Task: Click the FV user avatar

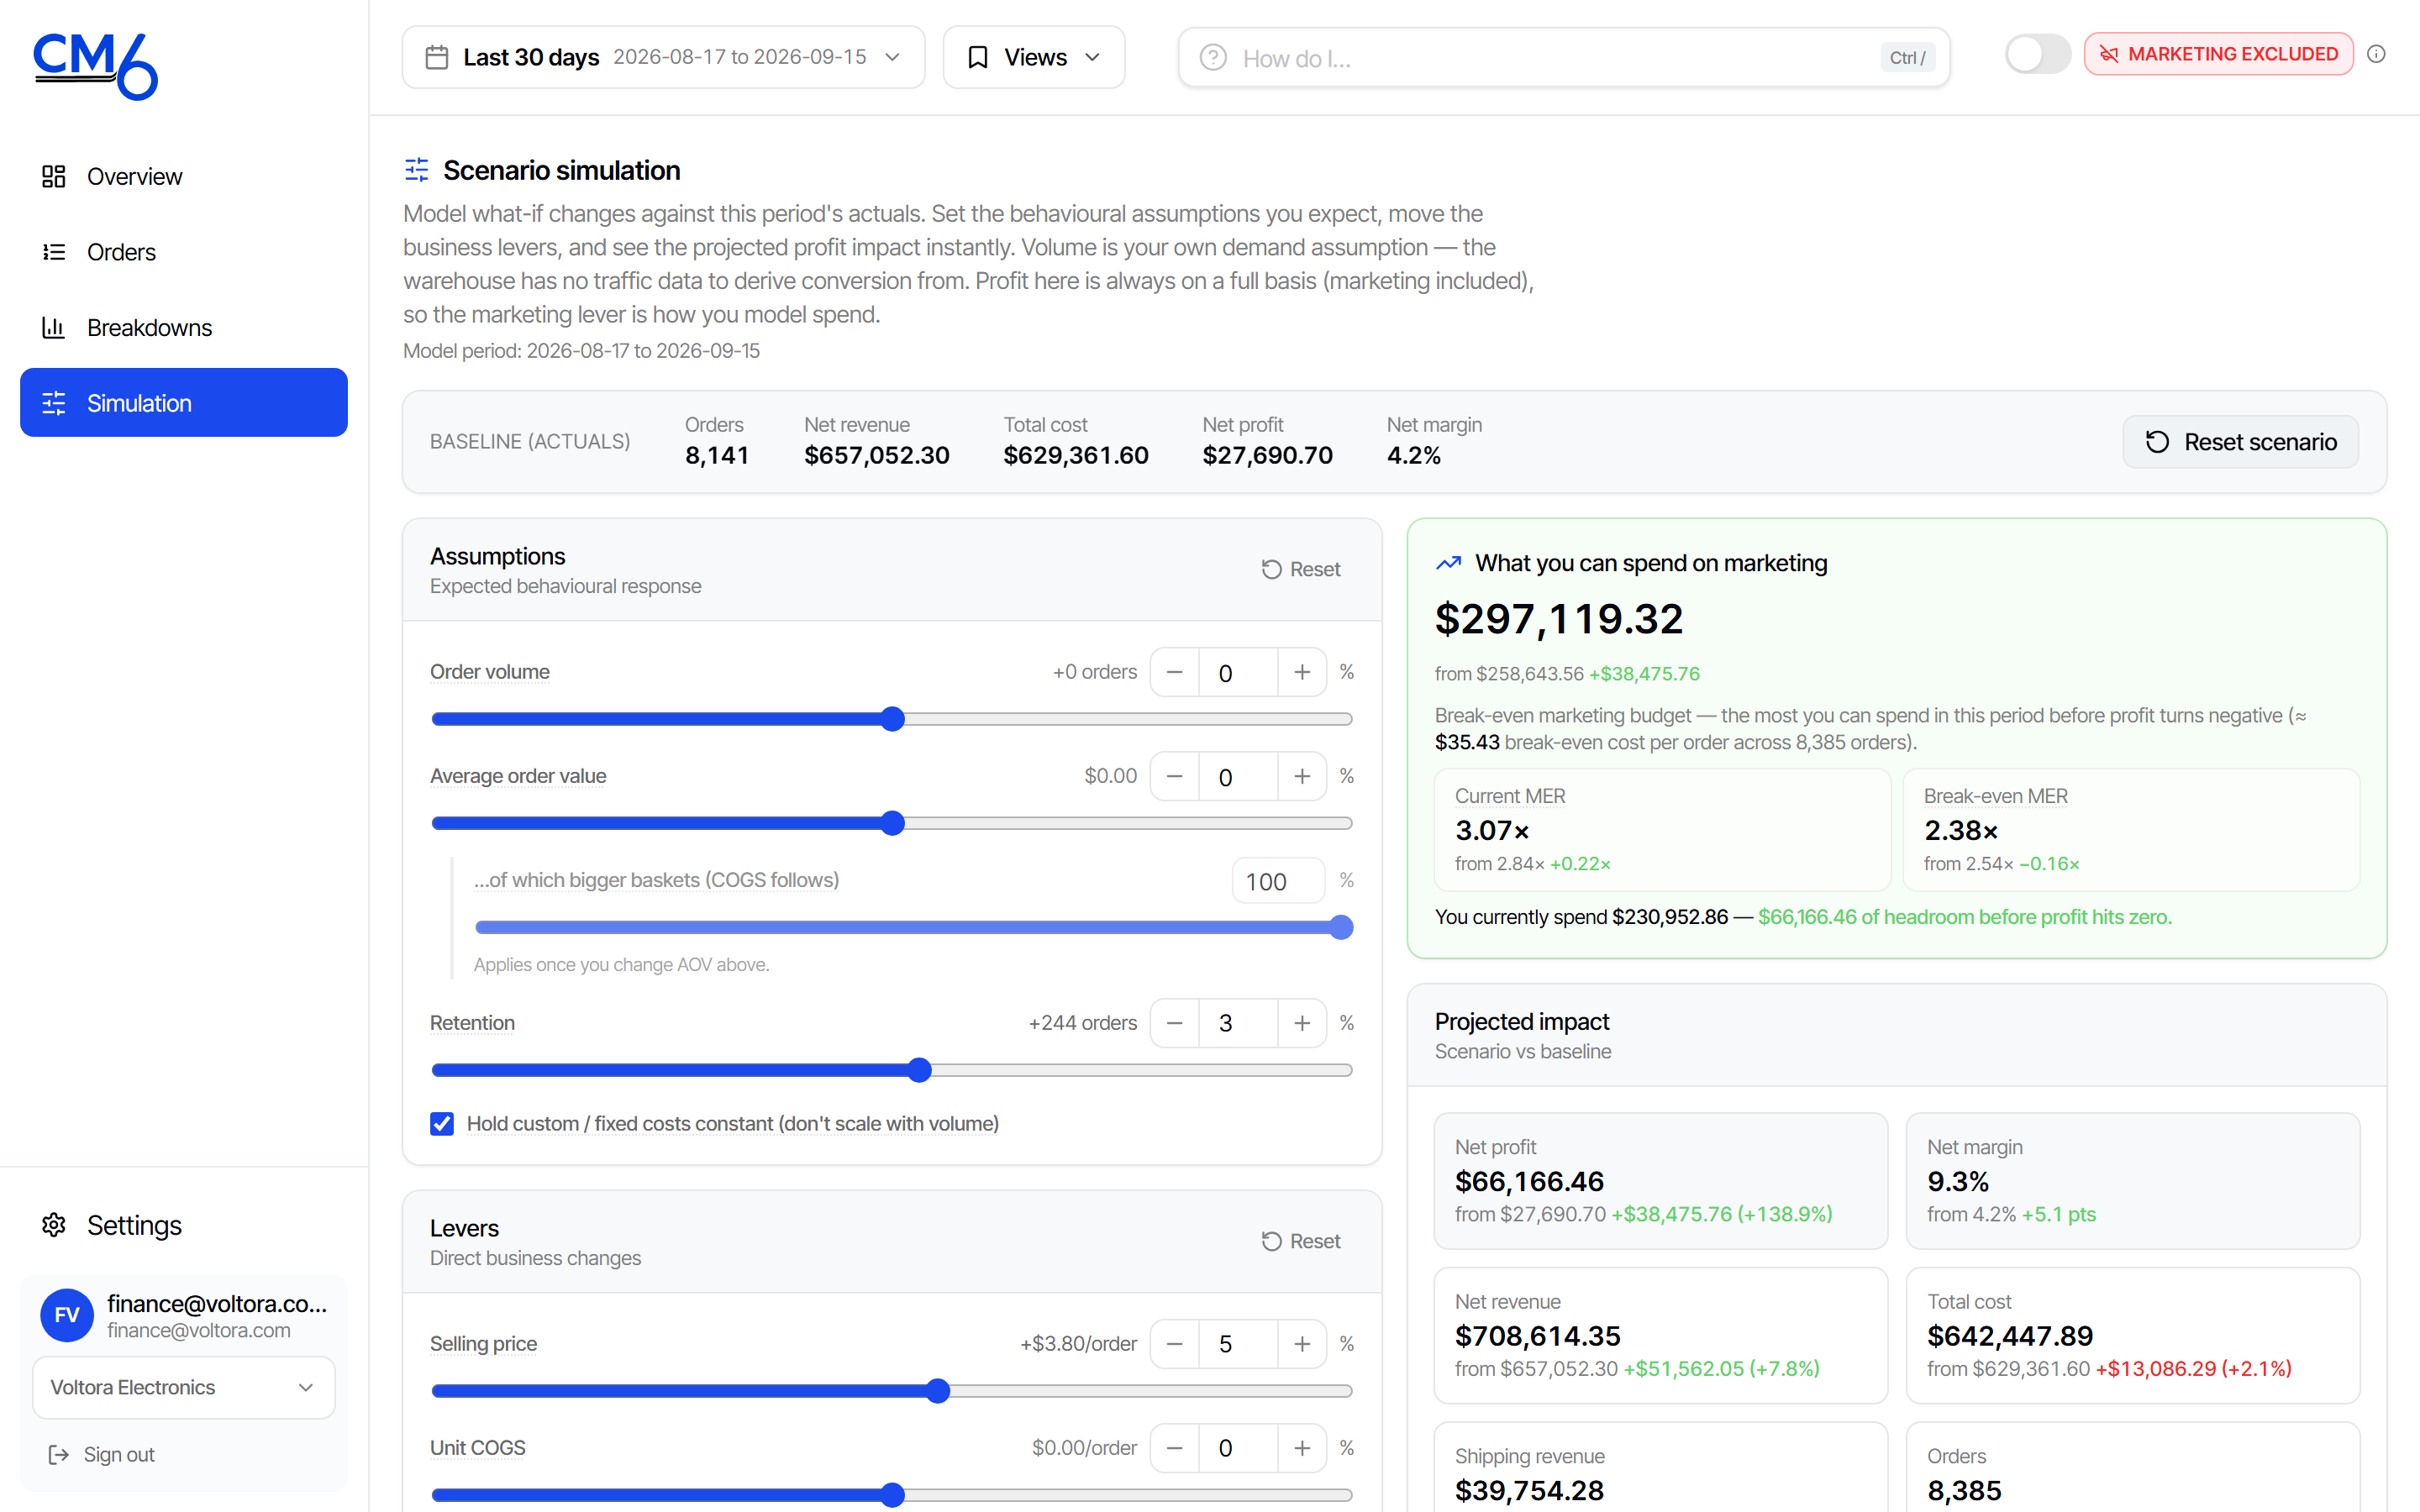Action: (67, 1315)
